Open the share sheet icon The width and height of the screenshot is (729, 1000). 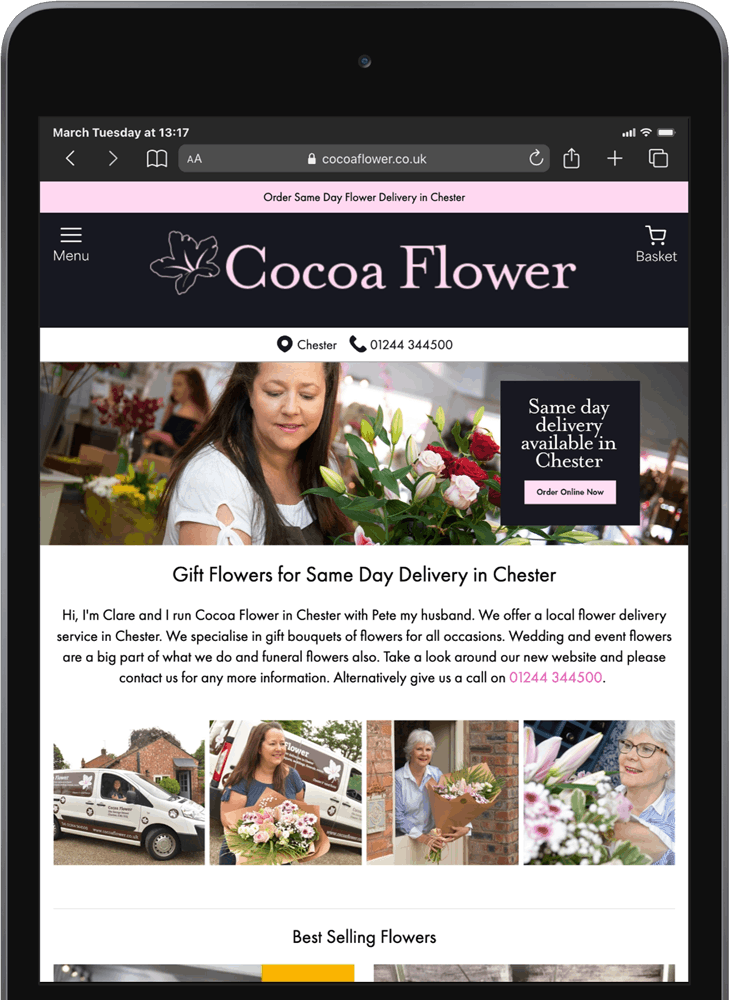571,158
